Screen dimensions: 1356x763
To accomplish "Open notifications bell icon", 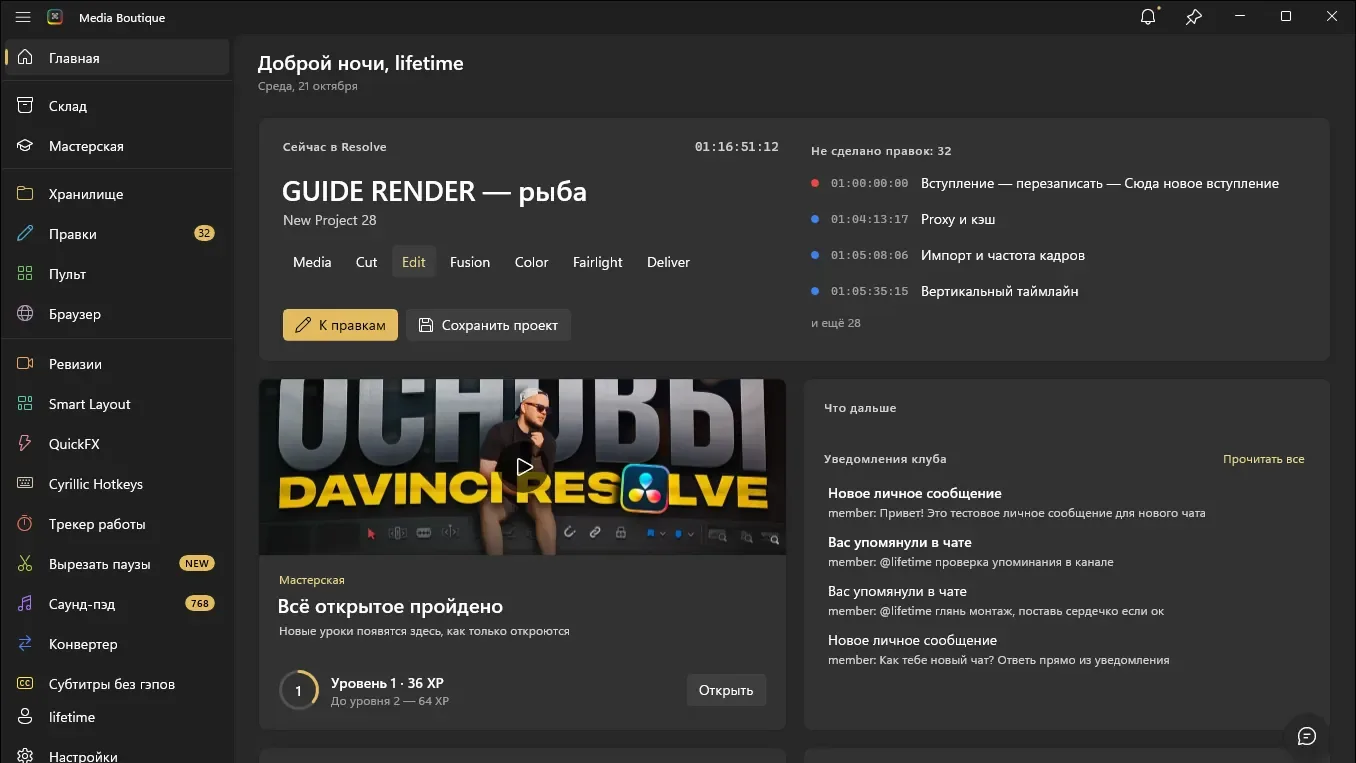I will coord(1148,17).
